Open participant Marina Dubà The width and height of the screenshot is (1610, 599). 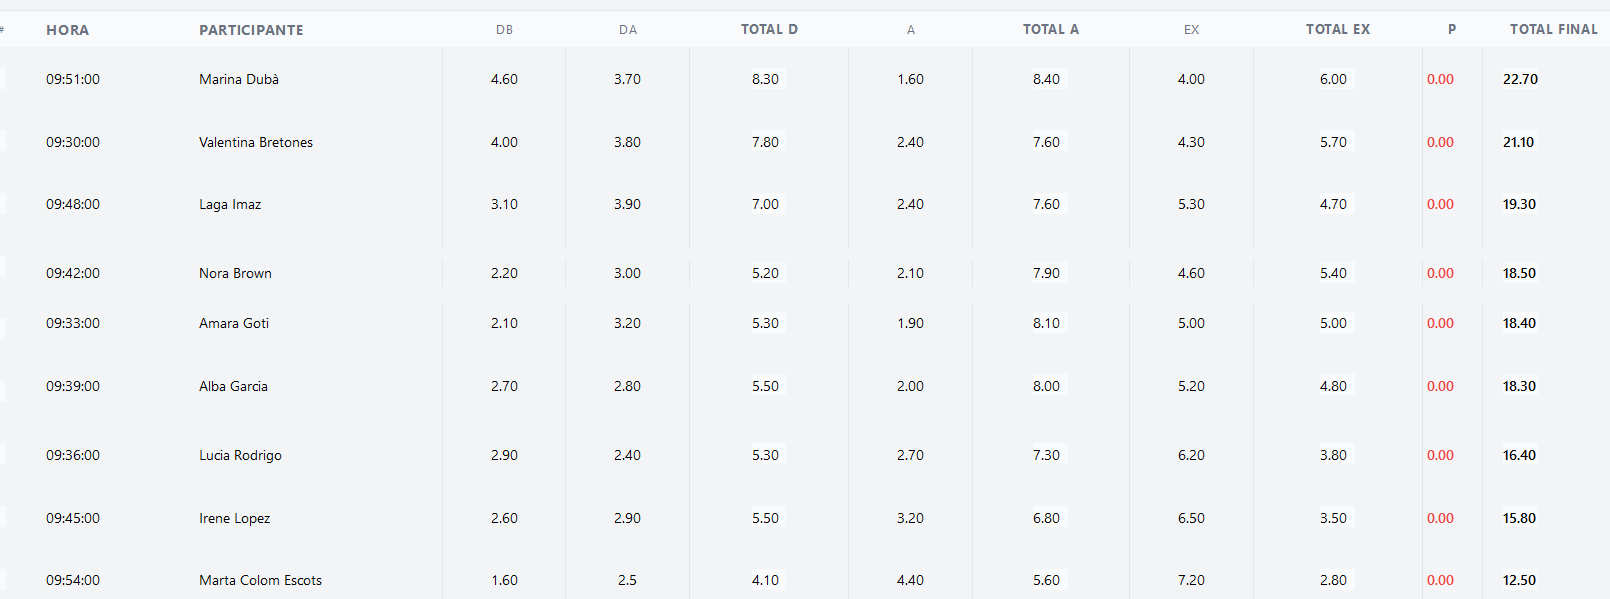239,79
